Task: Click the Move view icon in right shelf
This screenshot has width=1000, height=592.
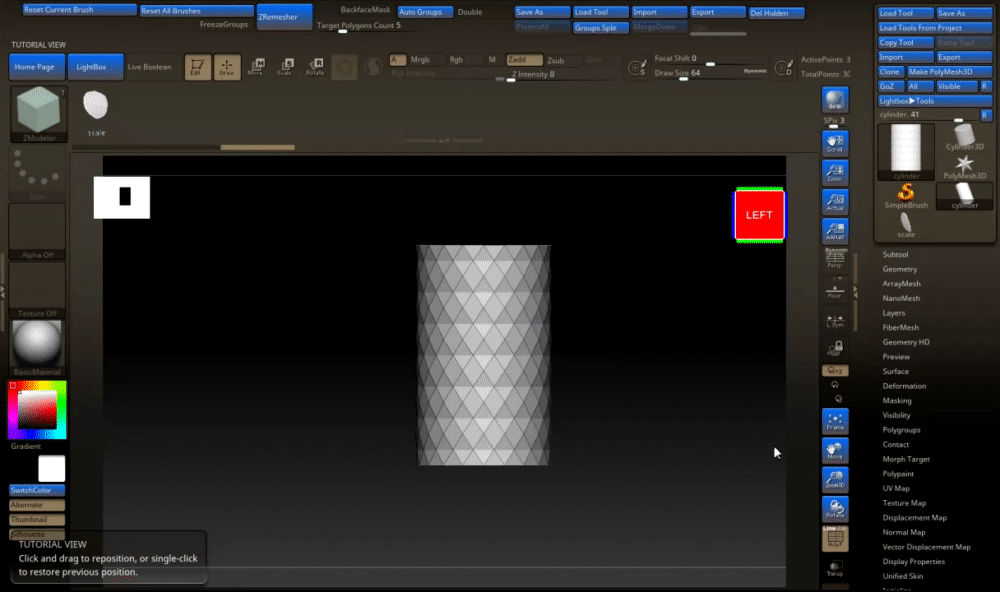Action: 835,451
